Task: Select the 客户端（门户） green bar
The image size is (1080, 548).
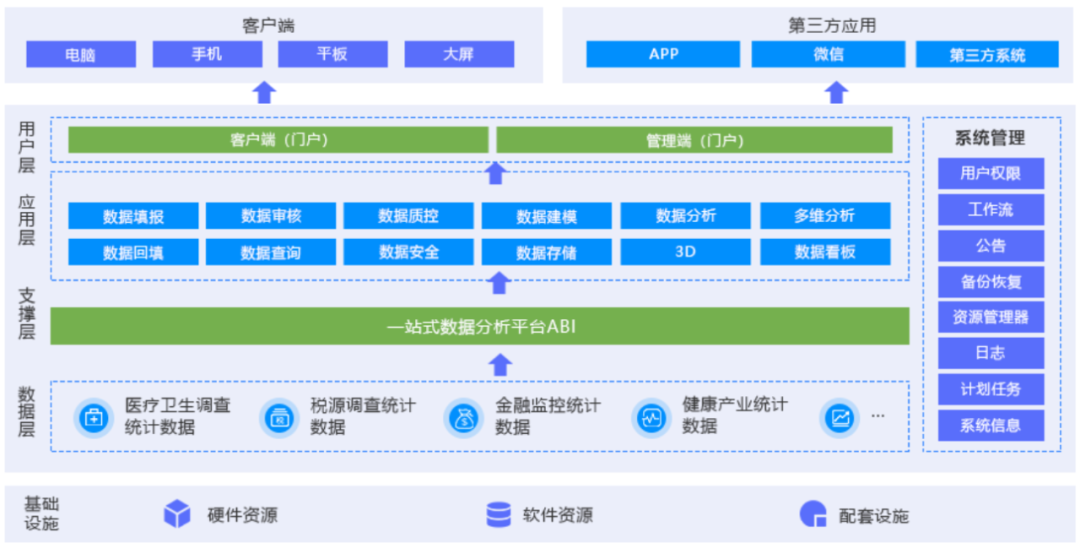Action: click(x=278, y=140)
